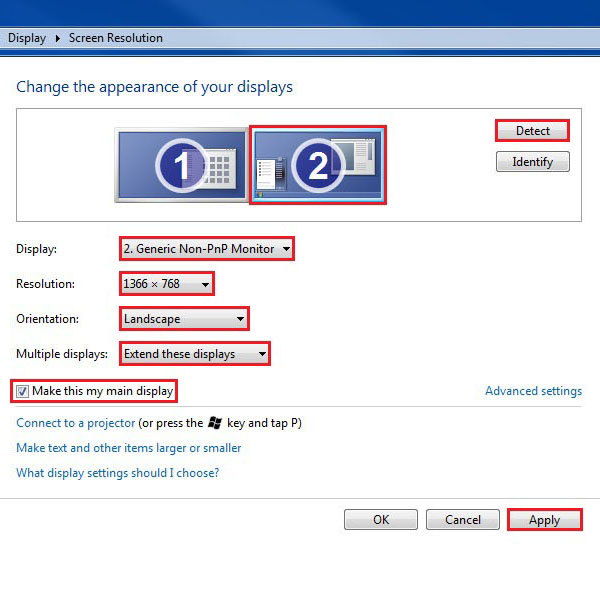Click Screen Resolution breadcrumb item
The width and height of the screenshot is (600, 600).
point(116,38)
